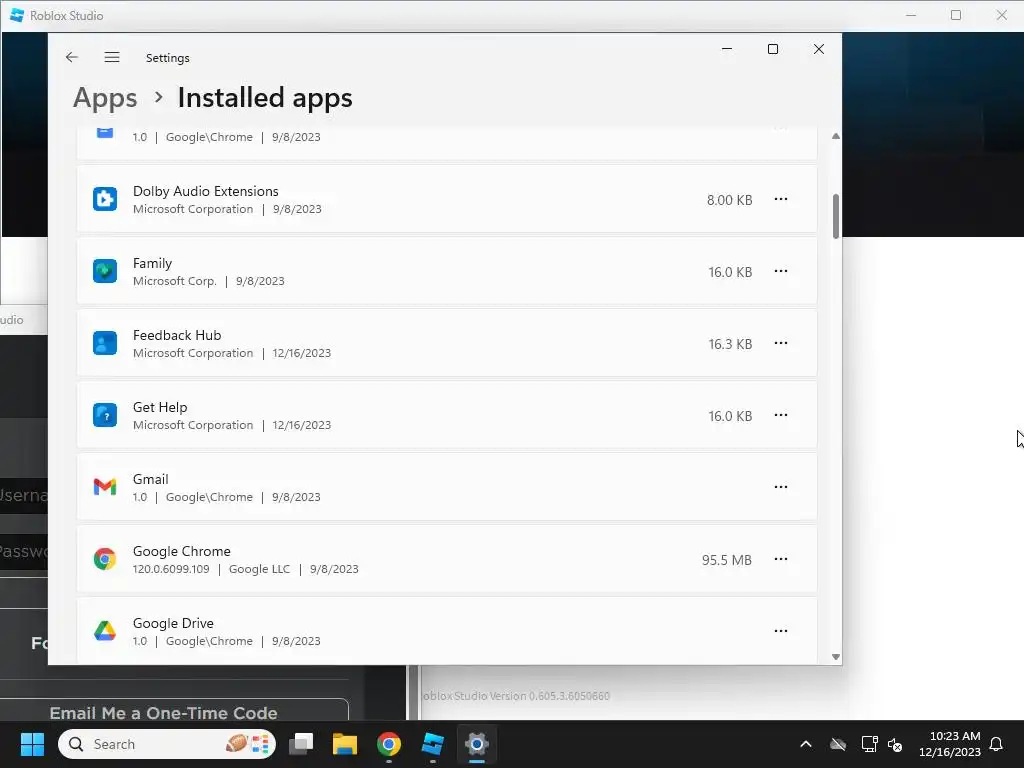1024x768 pixels.
Task: Open the Windows Start menu
Action: 32,744
